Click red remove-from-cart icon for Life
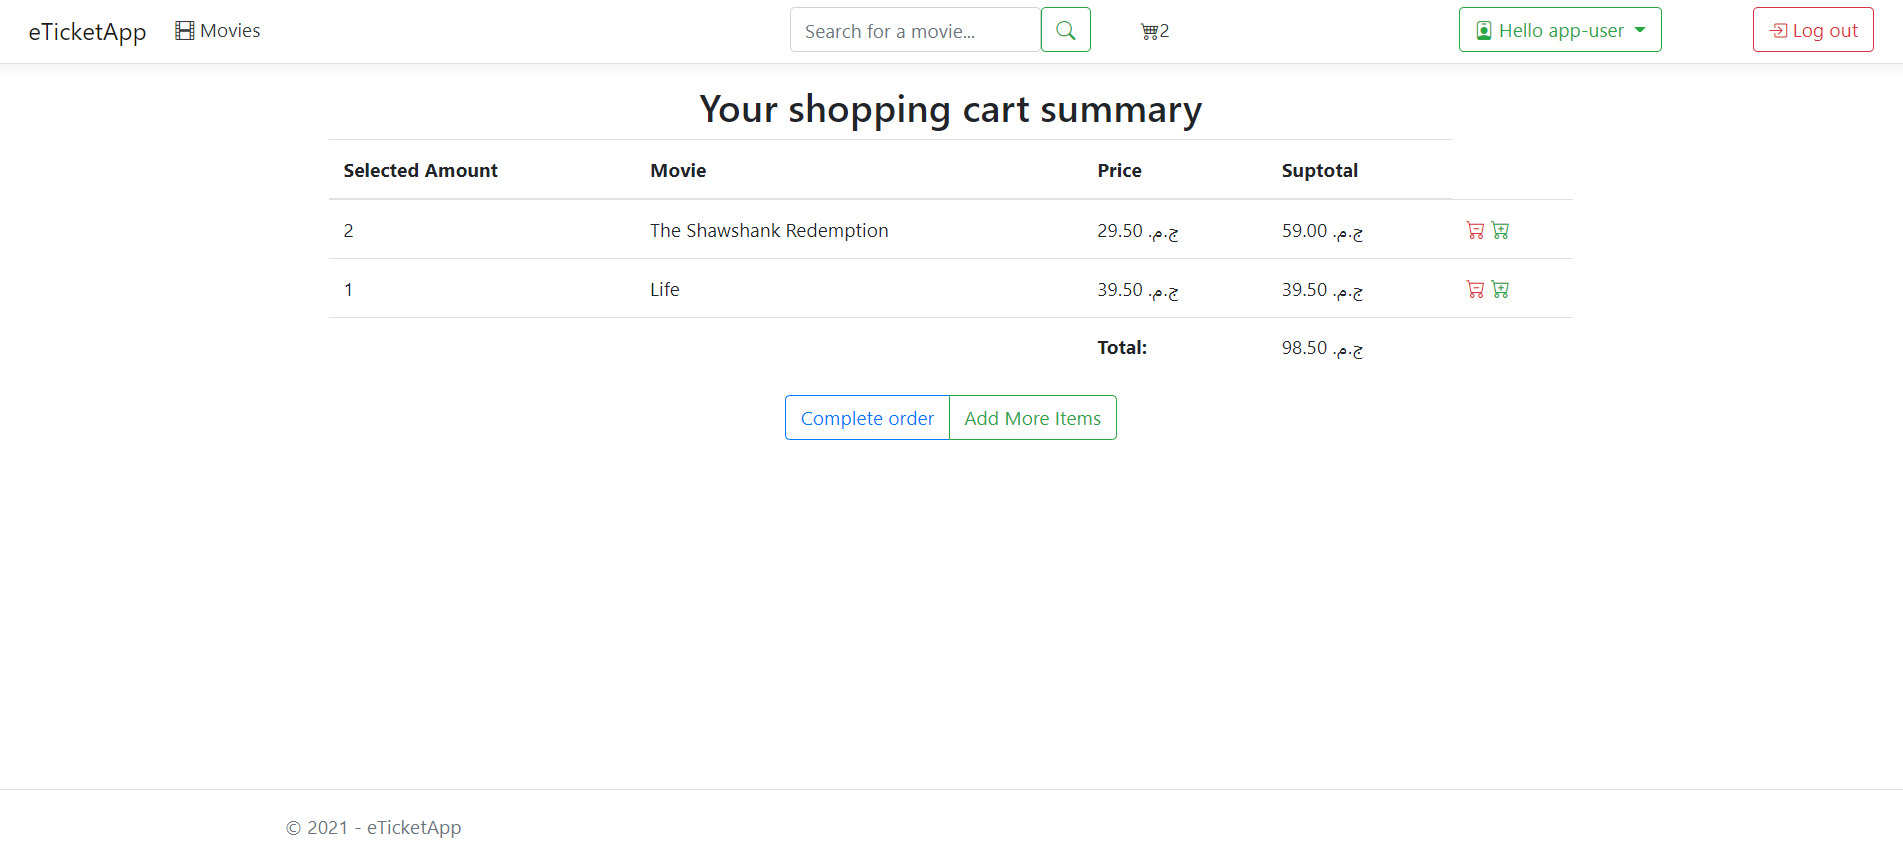Image resolution: width=1903 pixels, height=857 pixels. [1474, 289]
